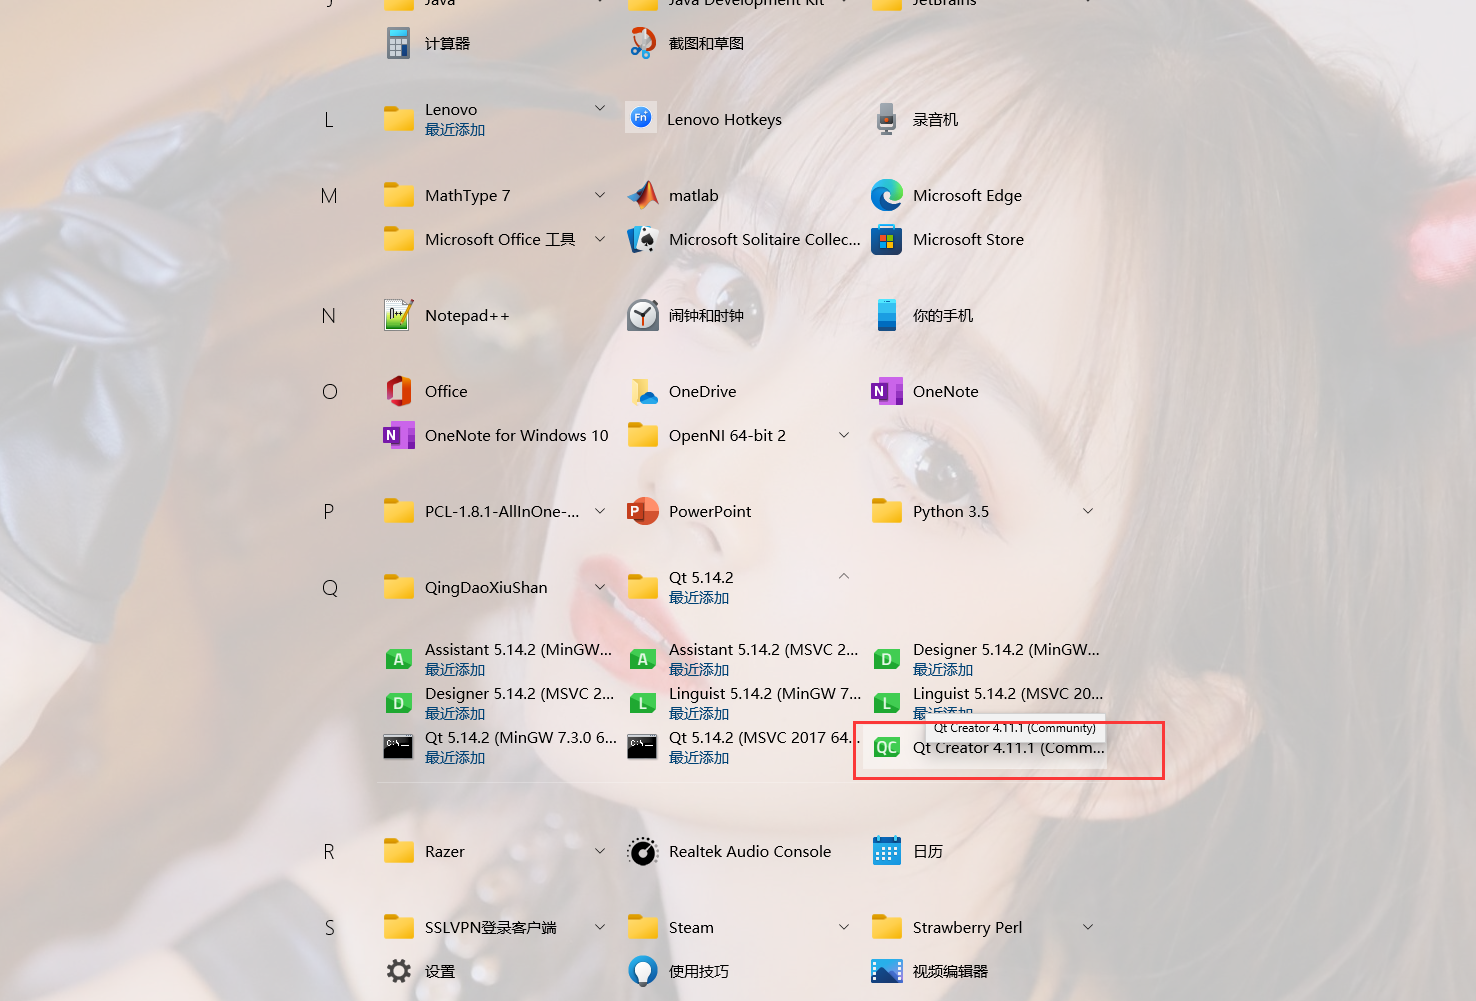The width and height of the screenshot is (1476, 1001).
Task: Expand Microsoft Office 工具 folder chevron
Action: (600, 239)
